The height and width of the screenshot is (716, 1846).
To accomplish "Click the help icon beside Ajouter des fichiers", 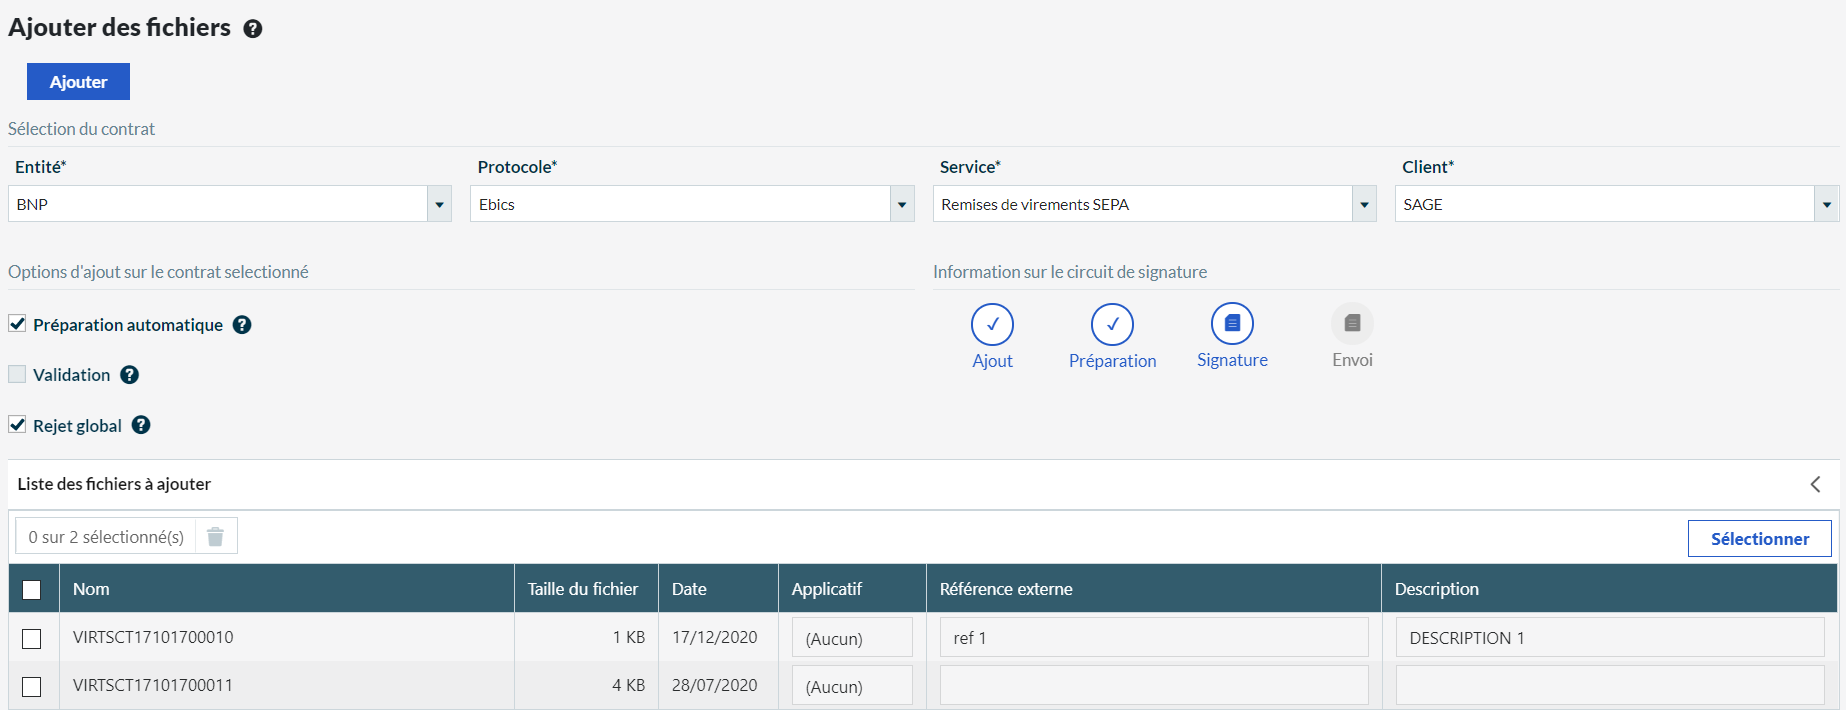I will 253,29.
